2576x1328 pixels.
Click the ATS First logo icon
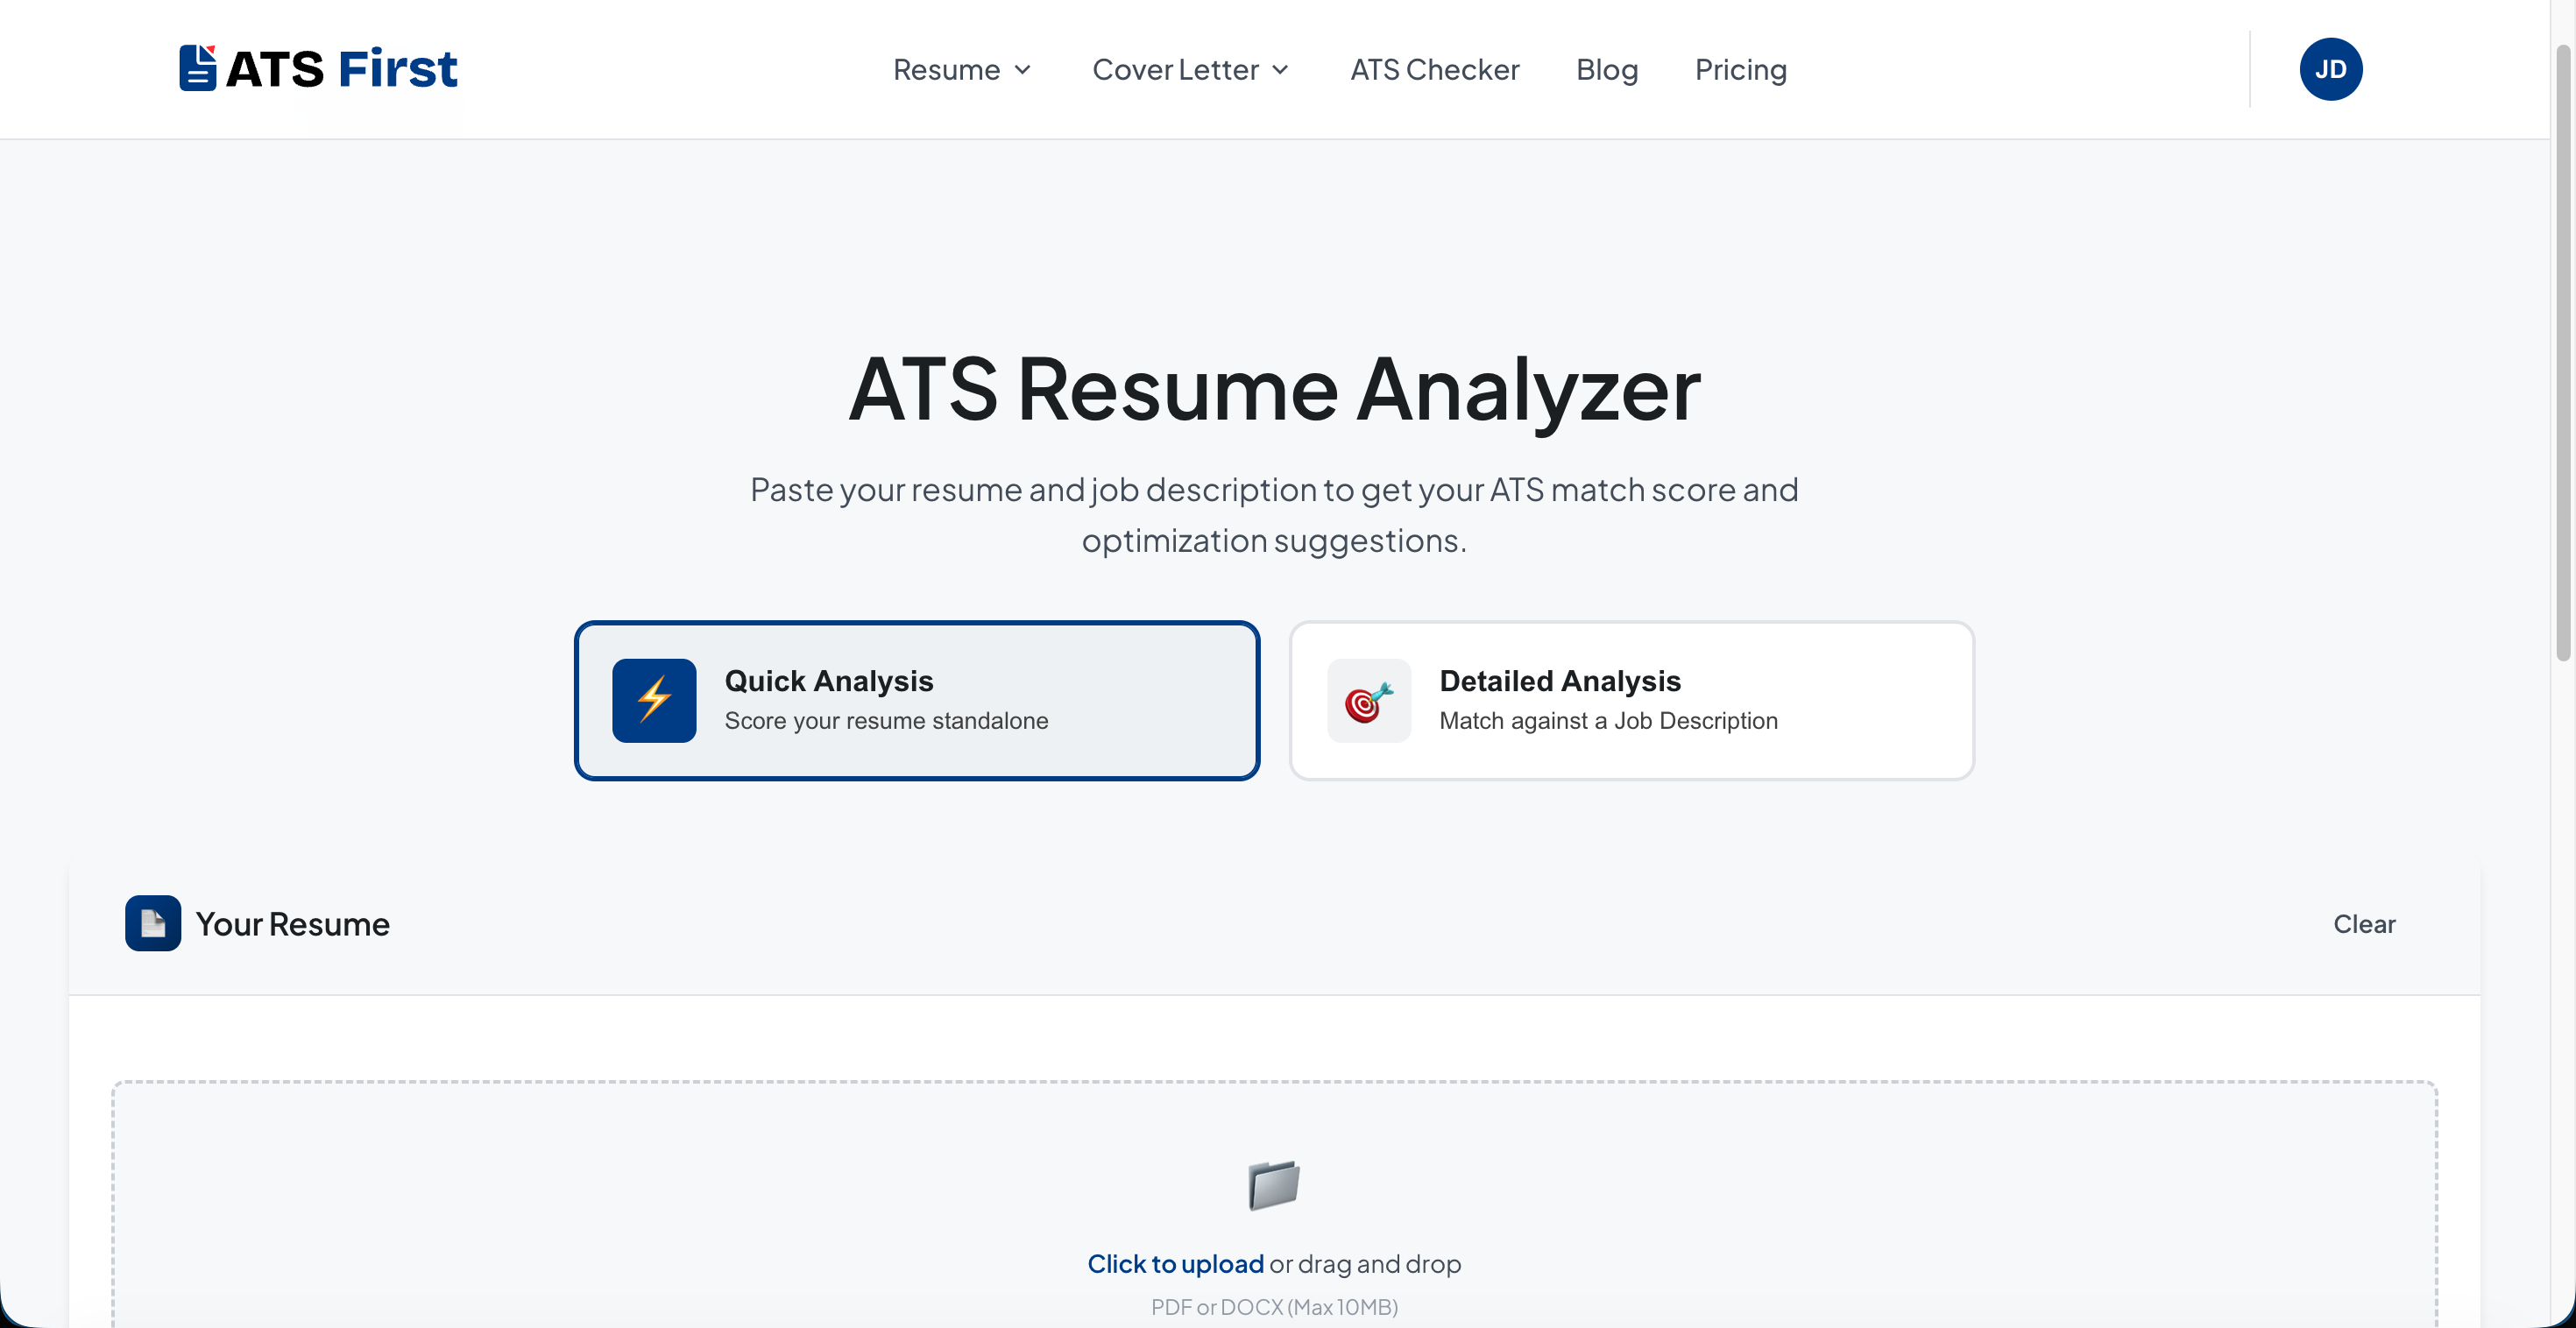coord(198,67)
